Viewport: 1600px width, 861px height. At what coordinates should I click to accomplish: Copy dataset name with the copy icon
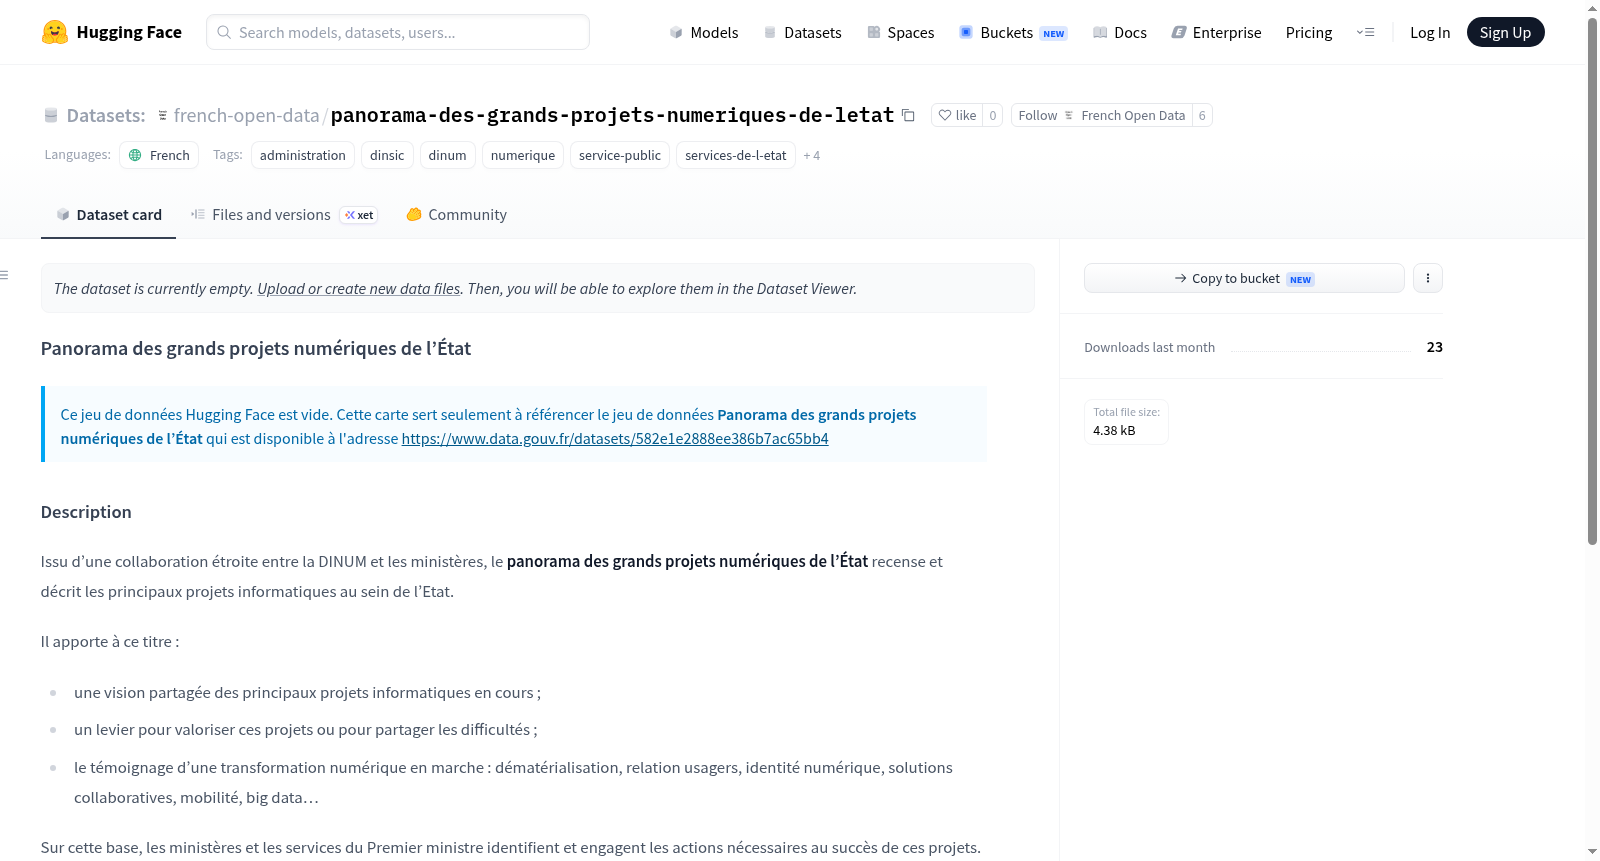click(x=908, y=115)
